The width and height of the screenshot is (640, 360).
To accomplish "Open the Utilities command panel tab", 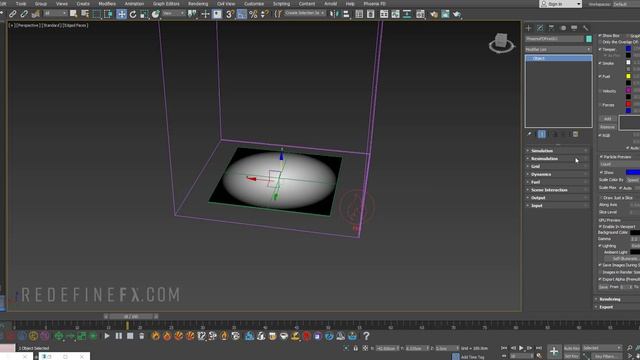I will (586, 28).
